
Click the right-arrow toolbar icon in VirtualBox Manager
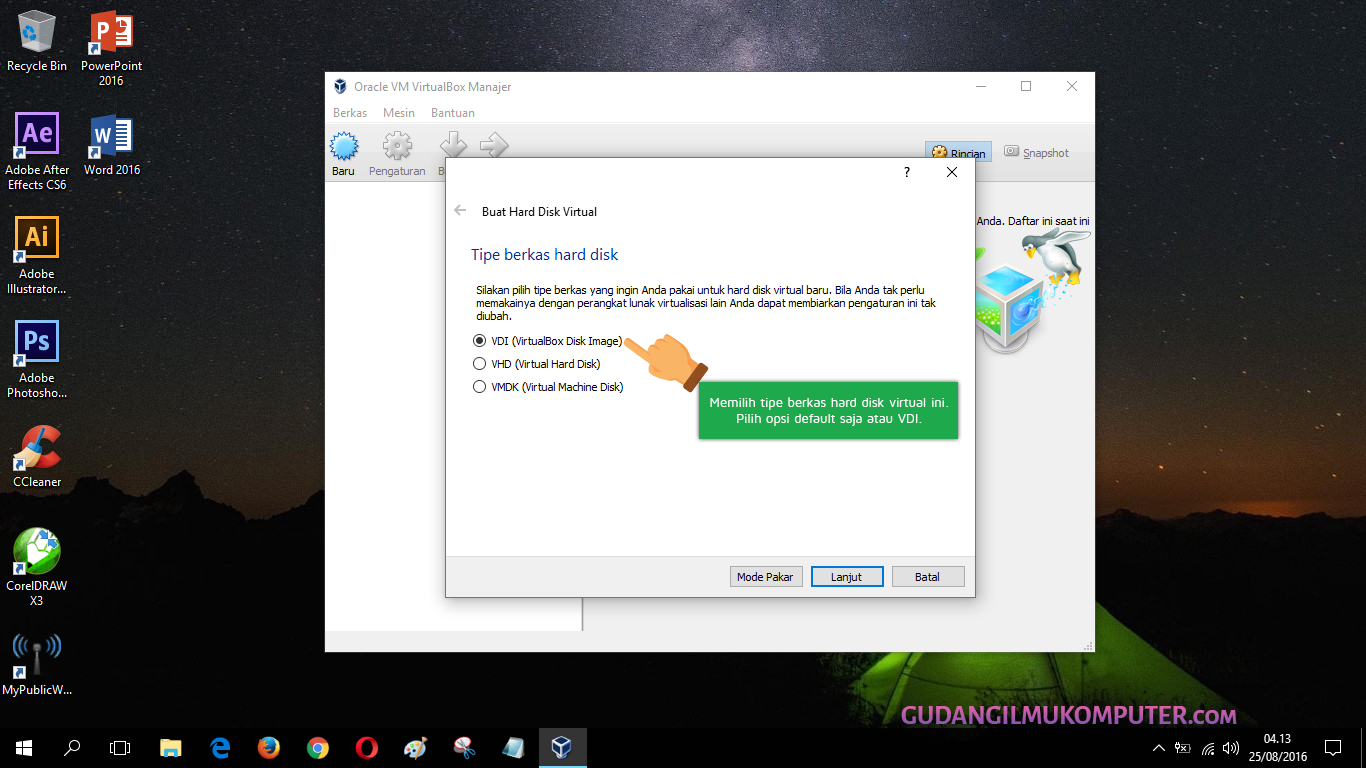494,146
